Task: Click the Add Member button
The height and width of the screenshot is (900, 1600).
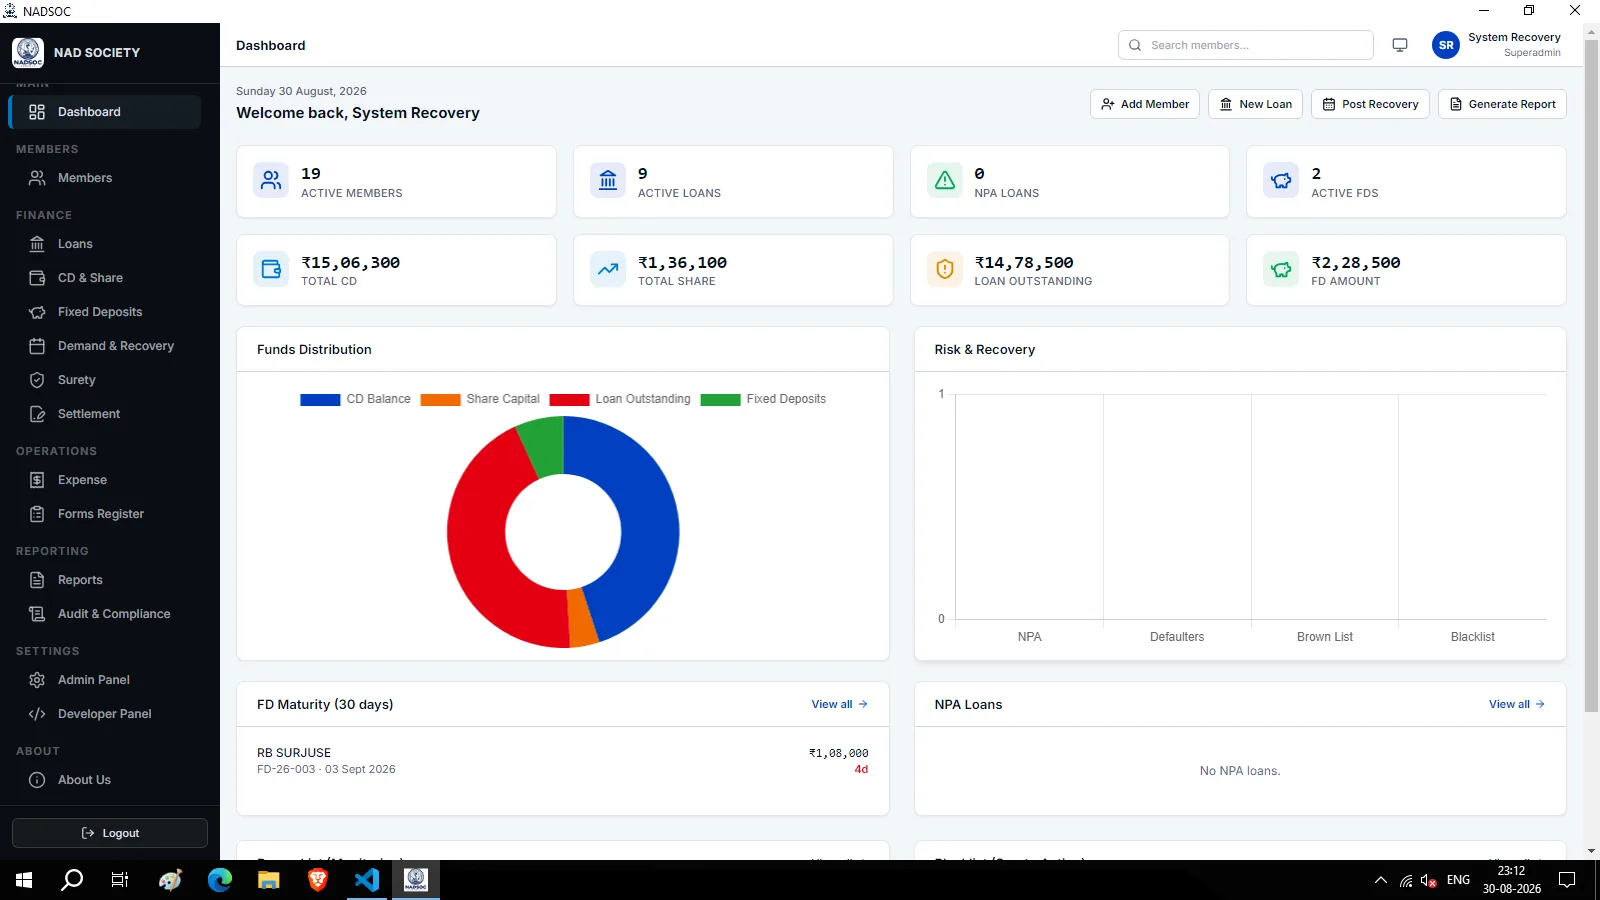Action: pyautogui.click(x=1145, y=104)
